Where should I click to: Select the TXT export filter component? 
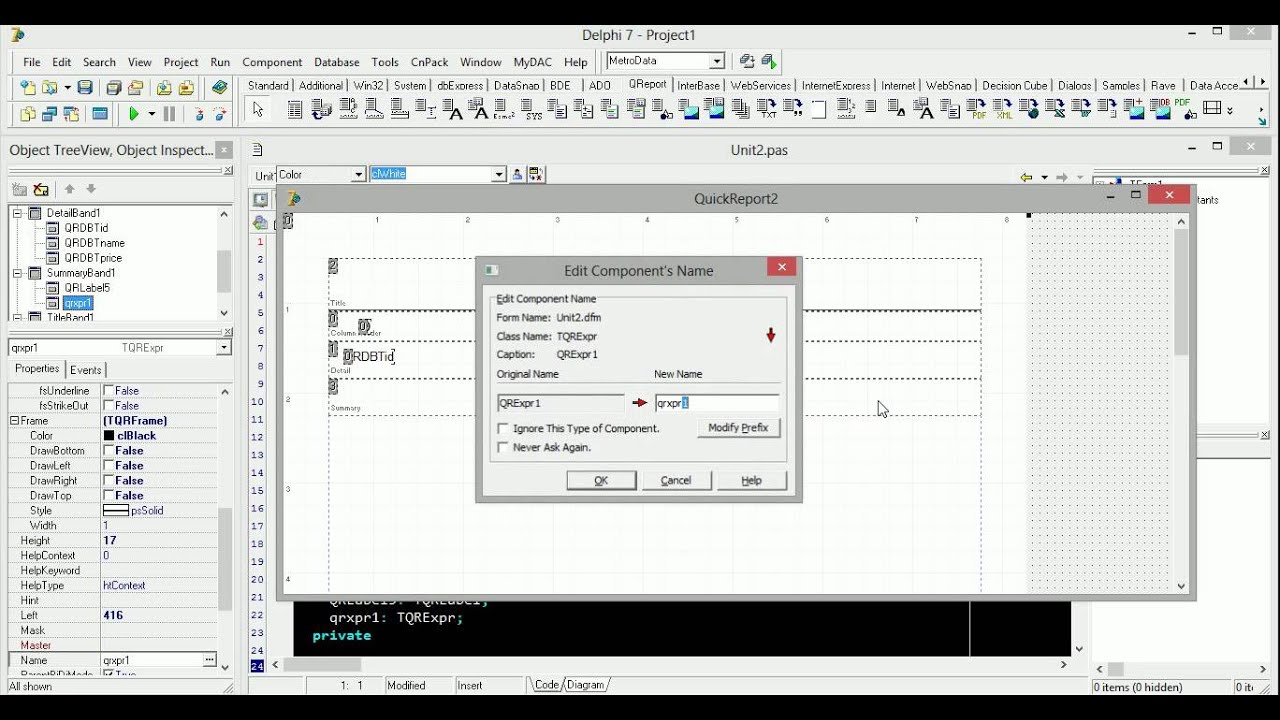(x=768, y=110)
